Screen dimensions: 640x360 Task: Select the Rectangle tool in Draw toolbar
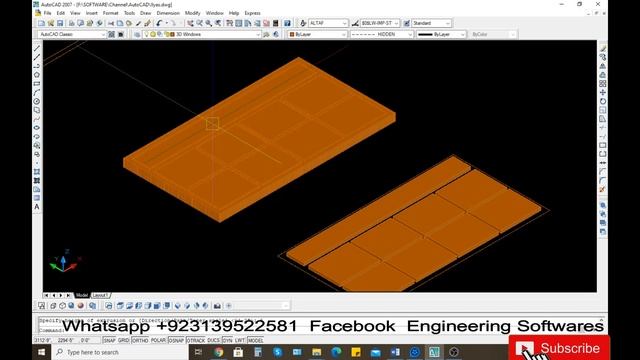[x=37, y=84]
